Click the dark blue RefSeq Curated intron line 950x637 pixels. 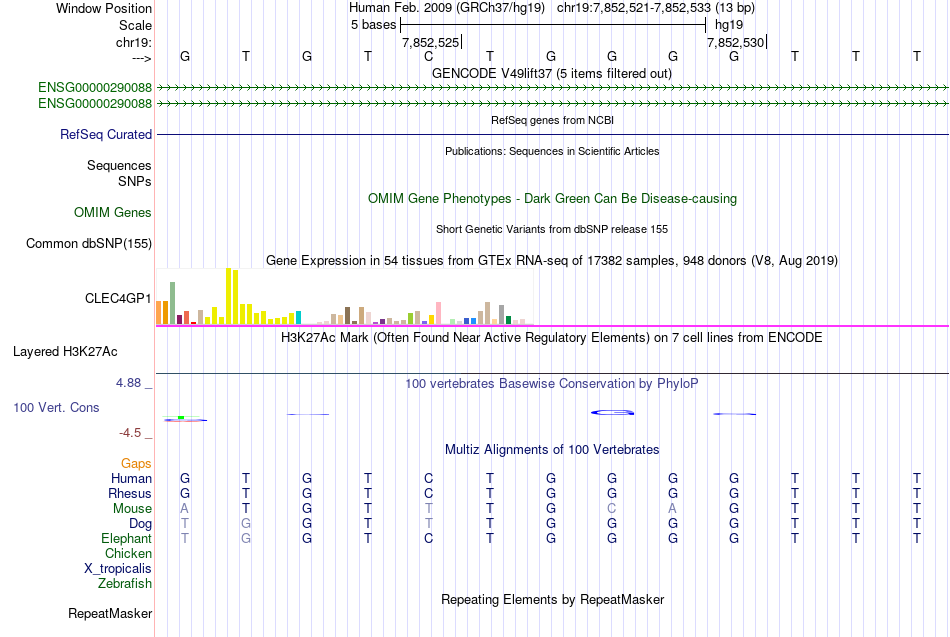tap(552, 135)
